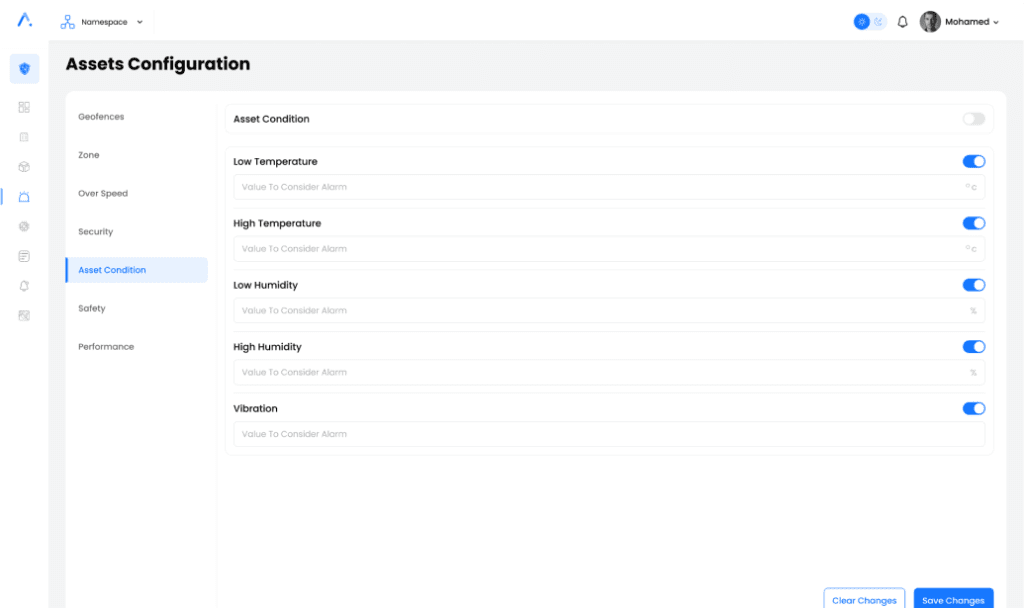Select the Performance tab

pyautogui.click(x=106, y=347)
